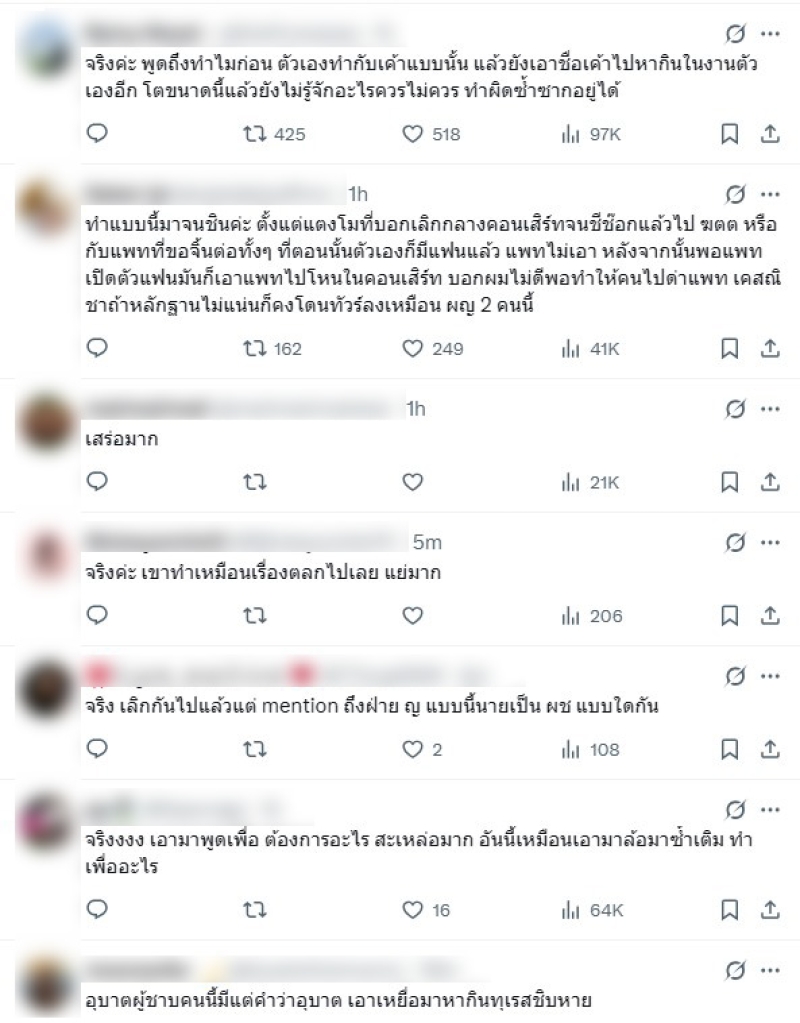Open more options menu on 41K views reply
Viewport: 800px width, 1023px height.
pyautogui.click(x=771, y=194)
